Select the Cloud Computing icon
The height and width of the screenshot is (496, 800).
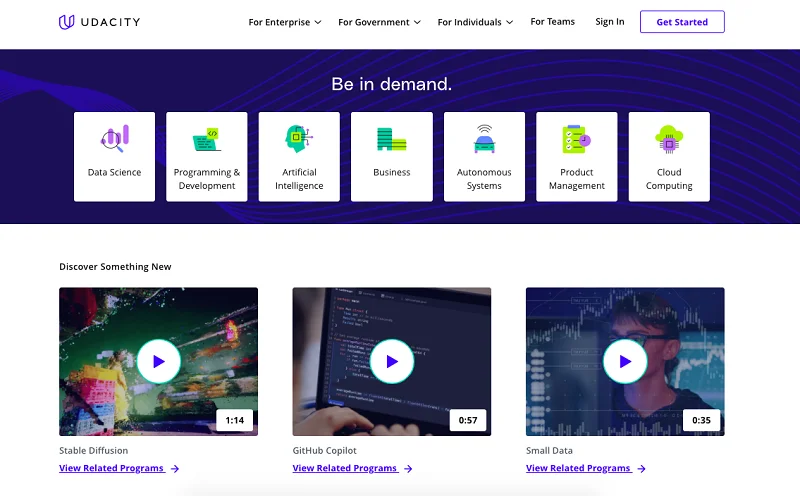(x=669, y=139)
